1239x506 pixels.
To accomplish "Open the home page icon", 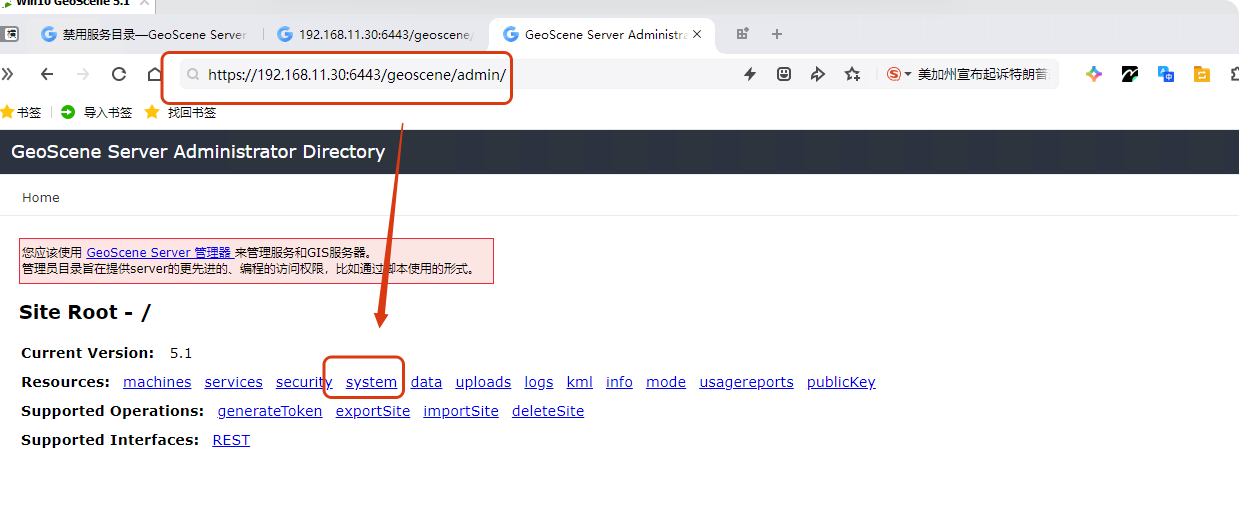I will coord(155,74).
